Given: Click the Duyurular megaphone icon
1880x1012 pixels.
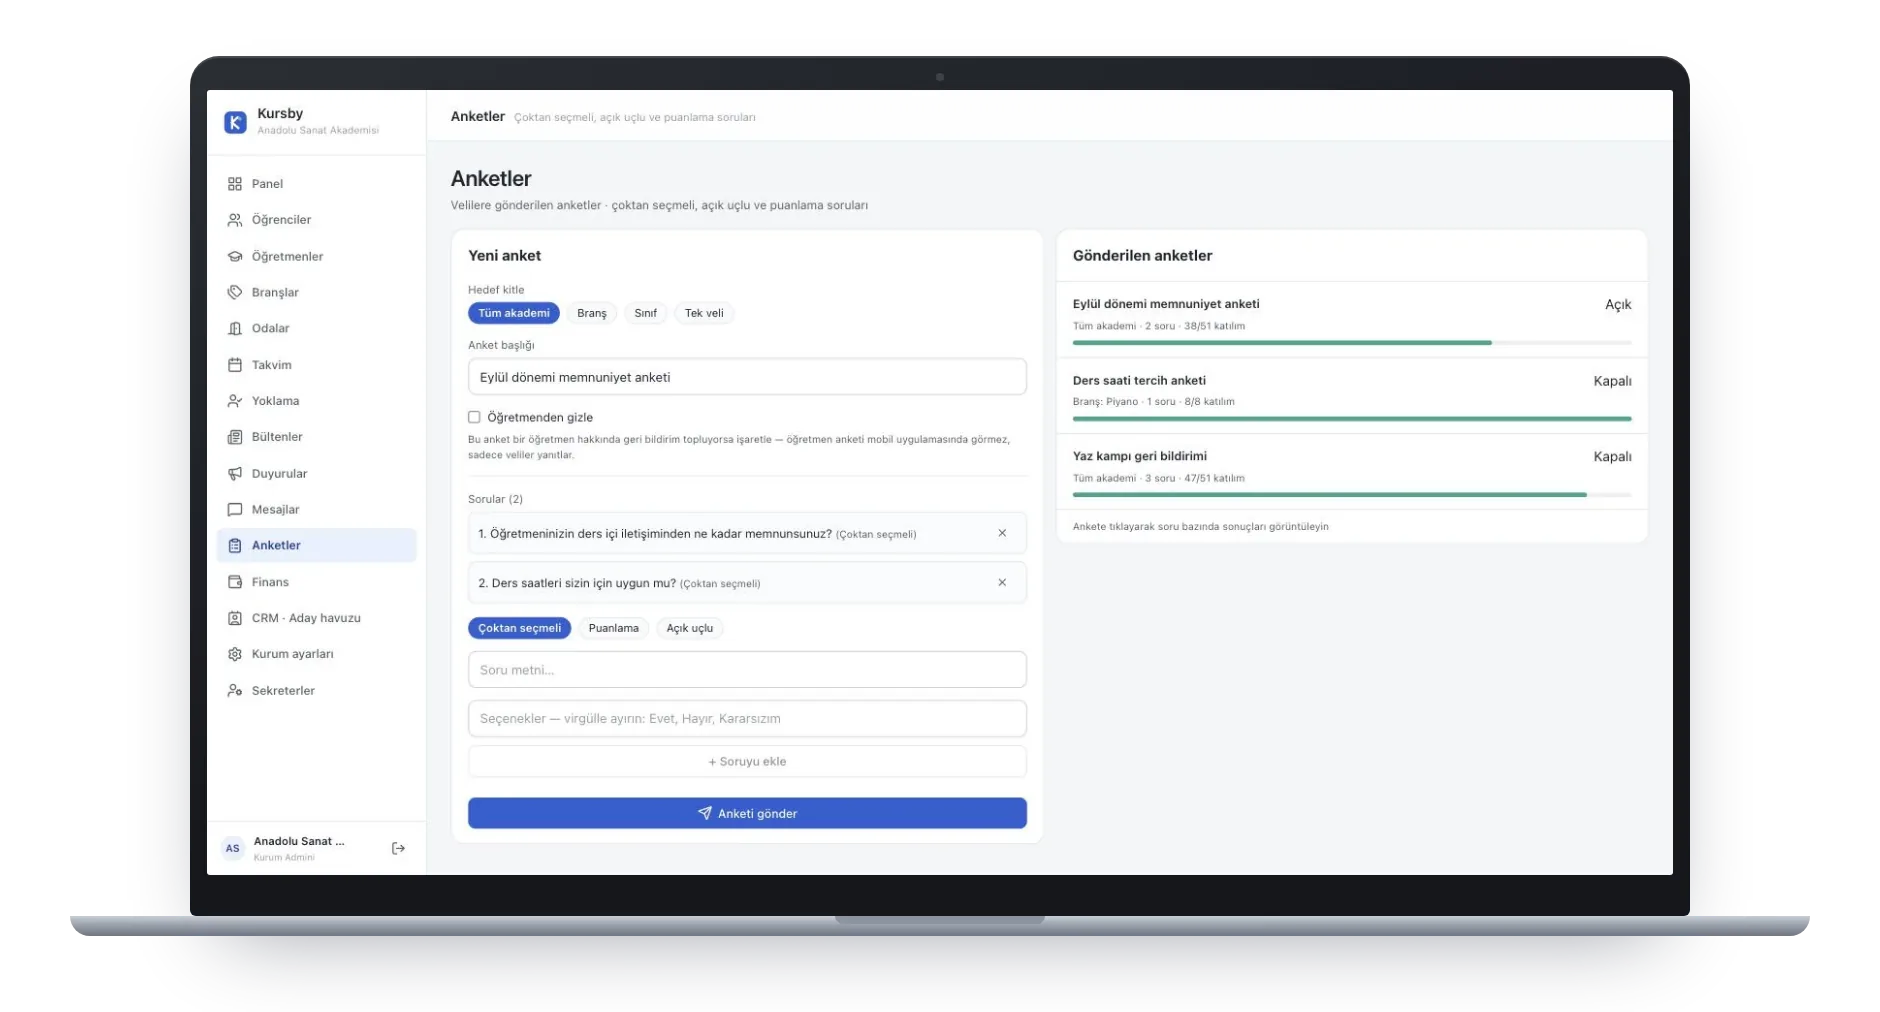Looking at the screenshot, I should [235, 474].
